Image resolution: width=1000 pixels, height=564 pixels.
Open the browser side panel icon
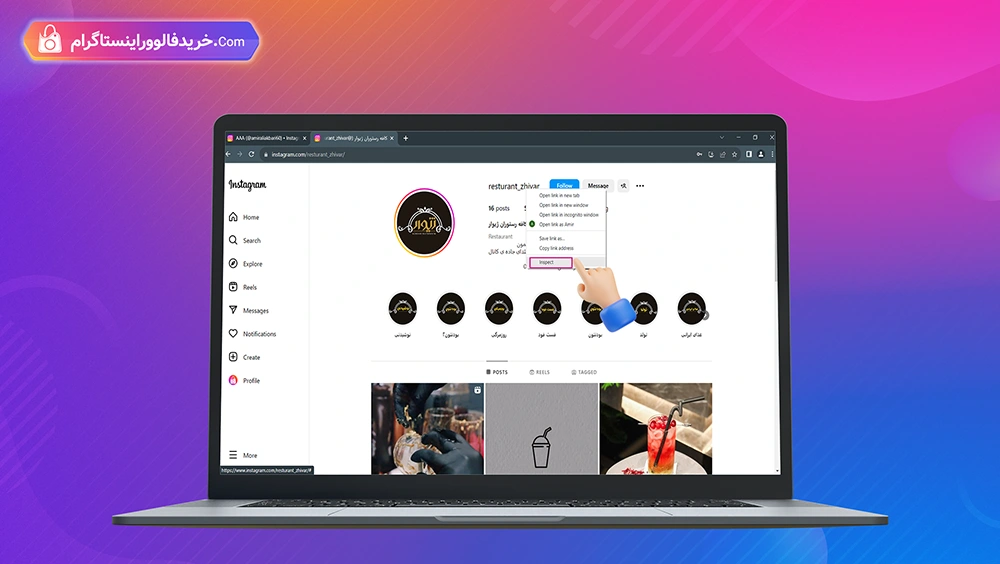[749, 154]
